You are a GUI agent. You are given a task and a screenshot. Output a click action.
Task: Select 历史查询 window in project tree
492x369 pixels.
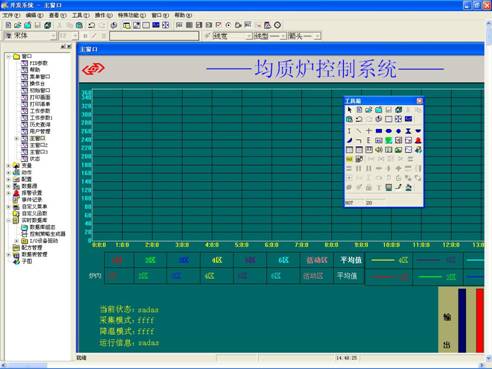click(40, 124)
